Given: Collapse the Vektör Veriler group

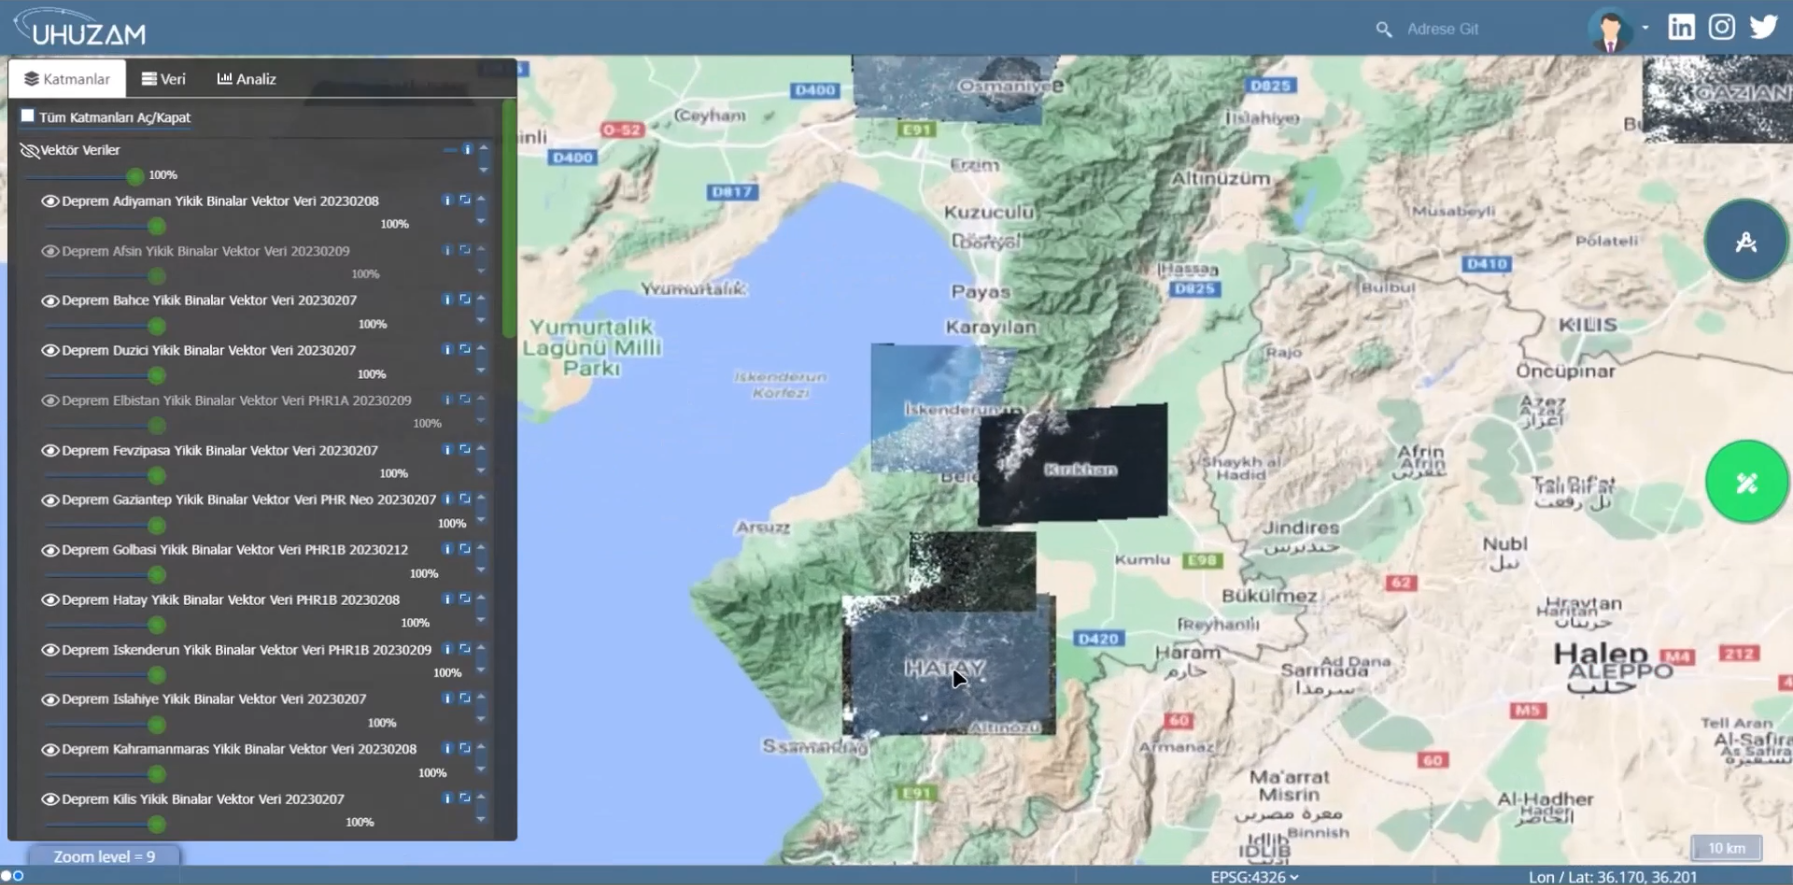Looking at the screenshot, I should point(449,150).
